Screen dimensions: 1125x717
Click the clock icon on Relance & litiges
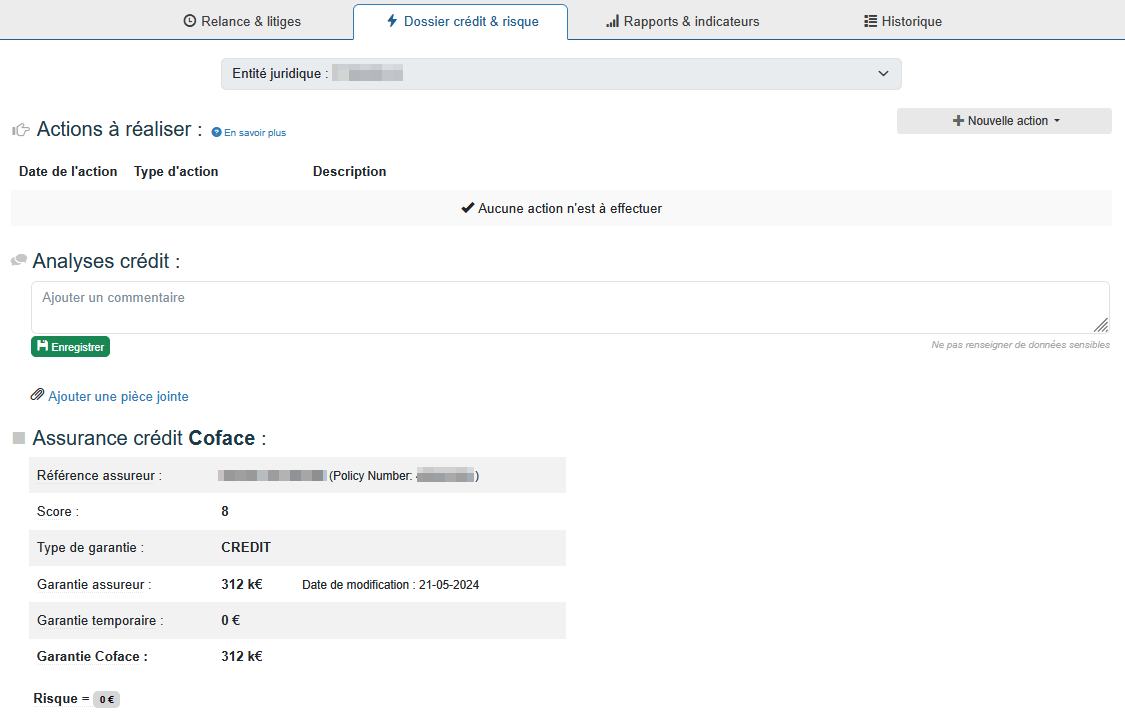(190, 21)
